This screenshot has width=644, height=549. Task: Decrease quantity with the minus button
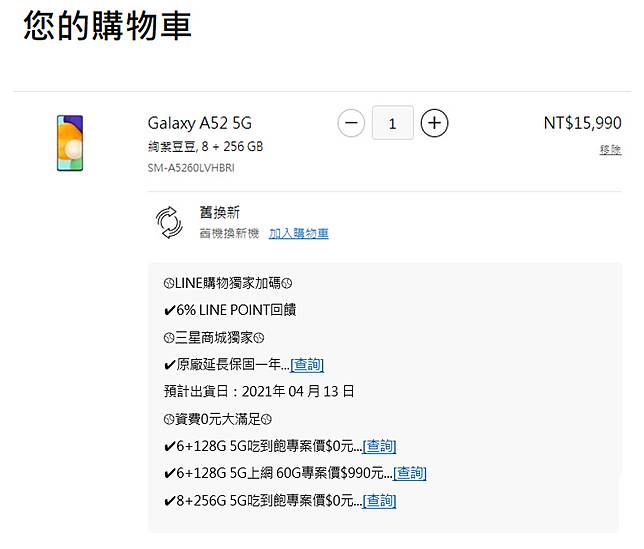pyautogui.click(x=351, y=123)
